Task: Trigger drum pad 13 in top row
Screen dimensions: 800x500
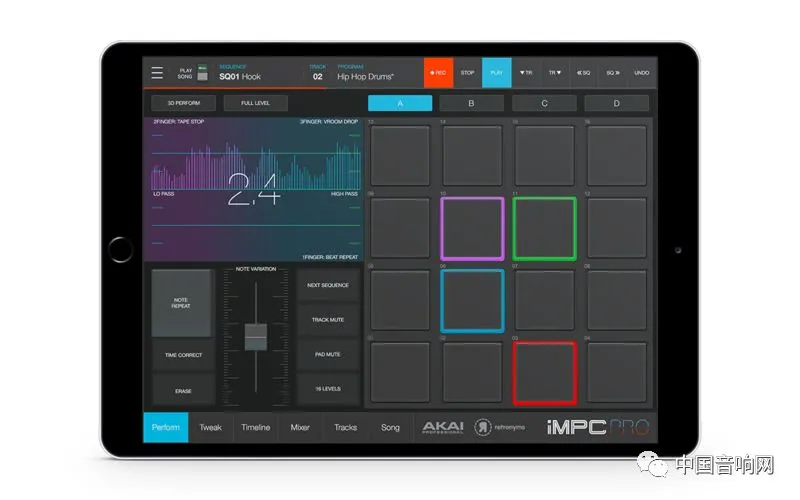Action: (x=400, y=156)
